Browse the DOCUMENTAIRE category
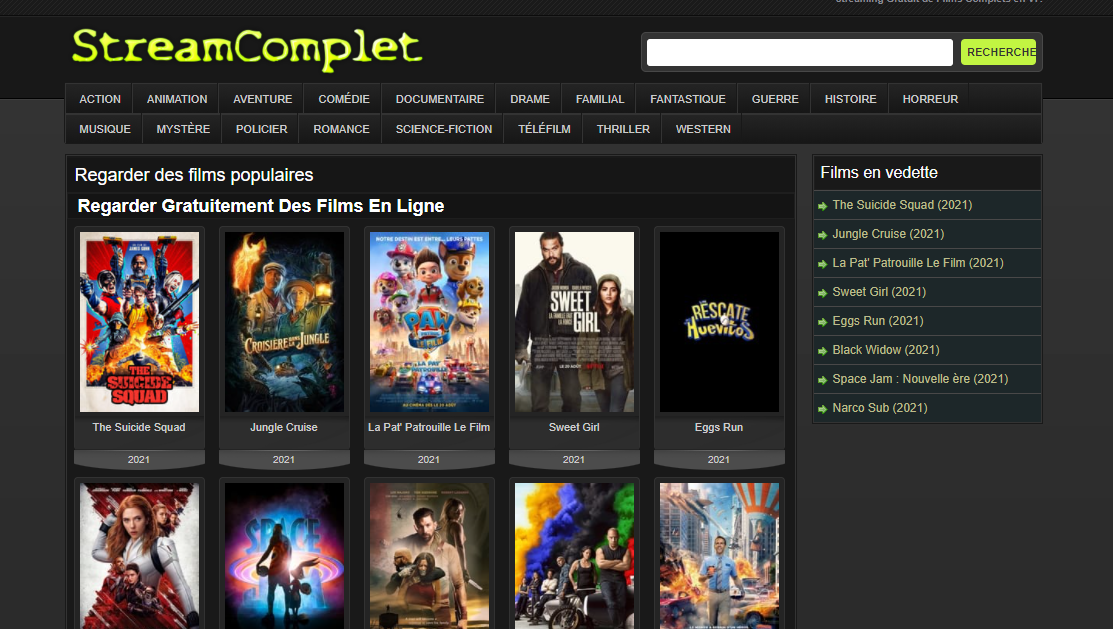 point(439,99)
